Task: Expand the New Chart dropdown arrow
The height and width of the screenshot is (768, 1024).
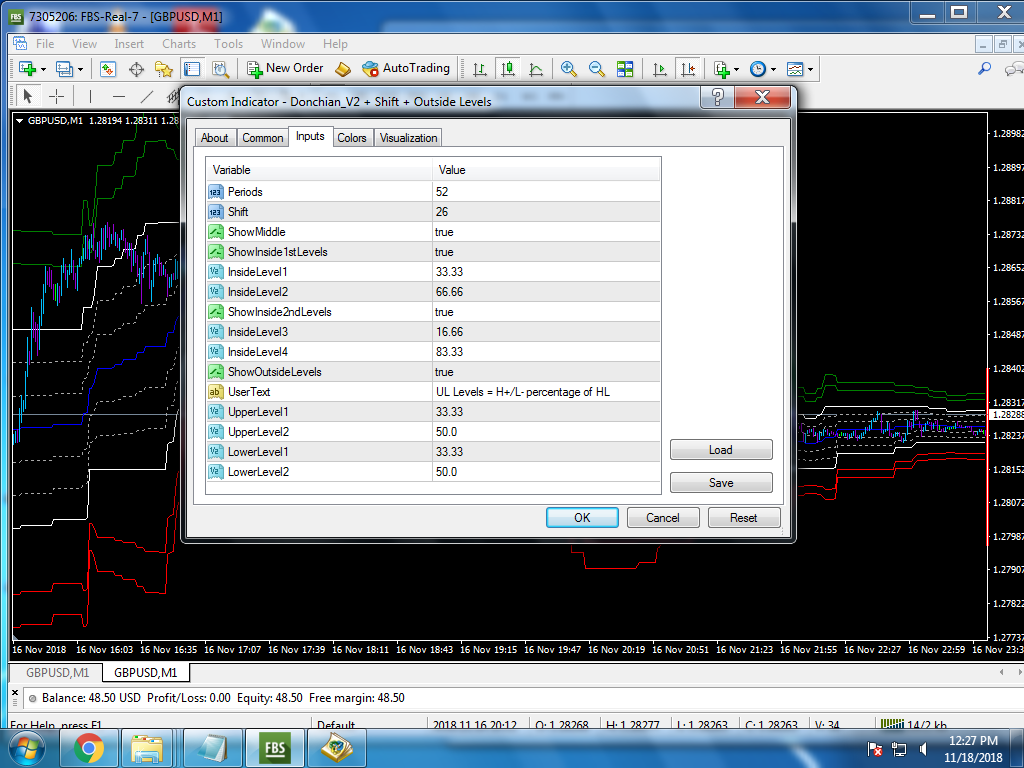Action: click(x=44, y=69)
